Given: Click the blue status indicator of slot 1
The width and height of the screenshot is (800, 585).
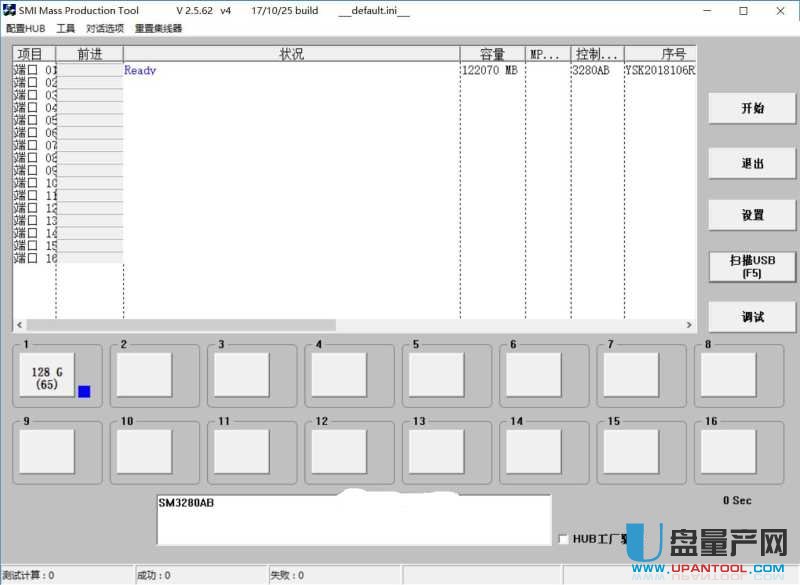Looking at the screenshot, I should (84, 391).
